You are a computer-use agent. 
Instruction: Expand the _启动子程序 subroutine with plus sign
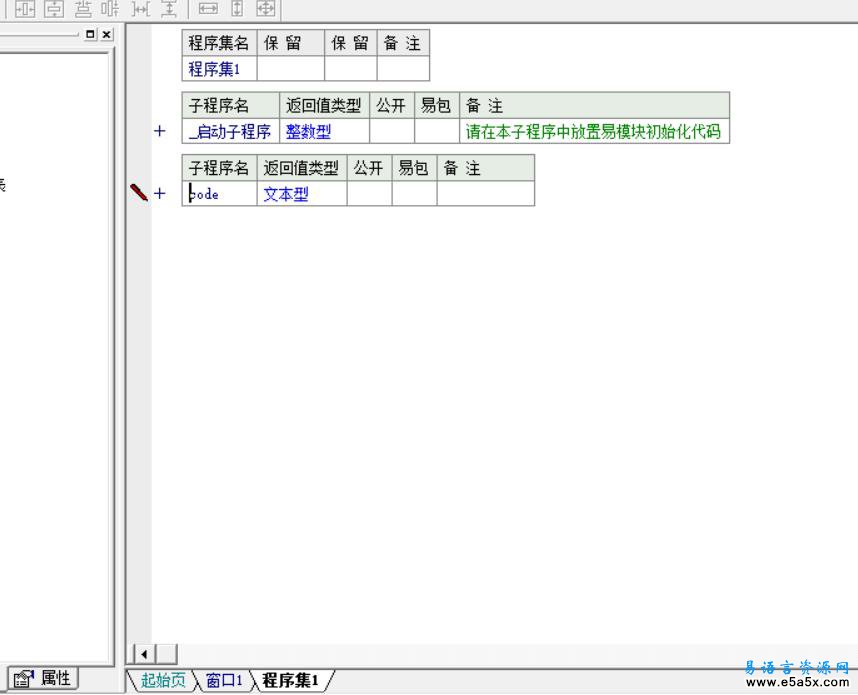(159, 131)
